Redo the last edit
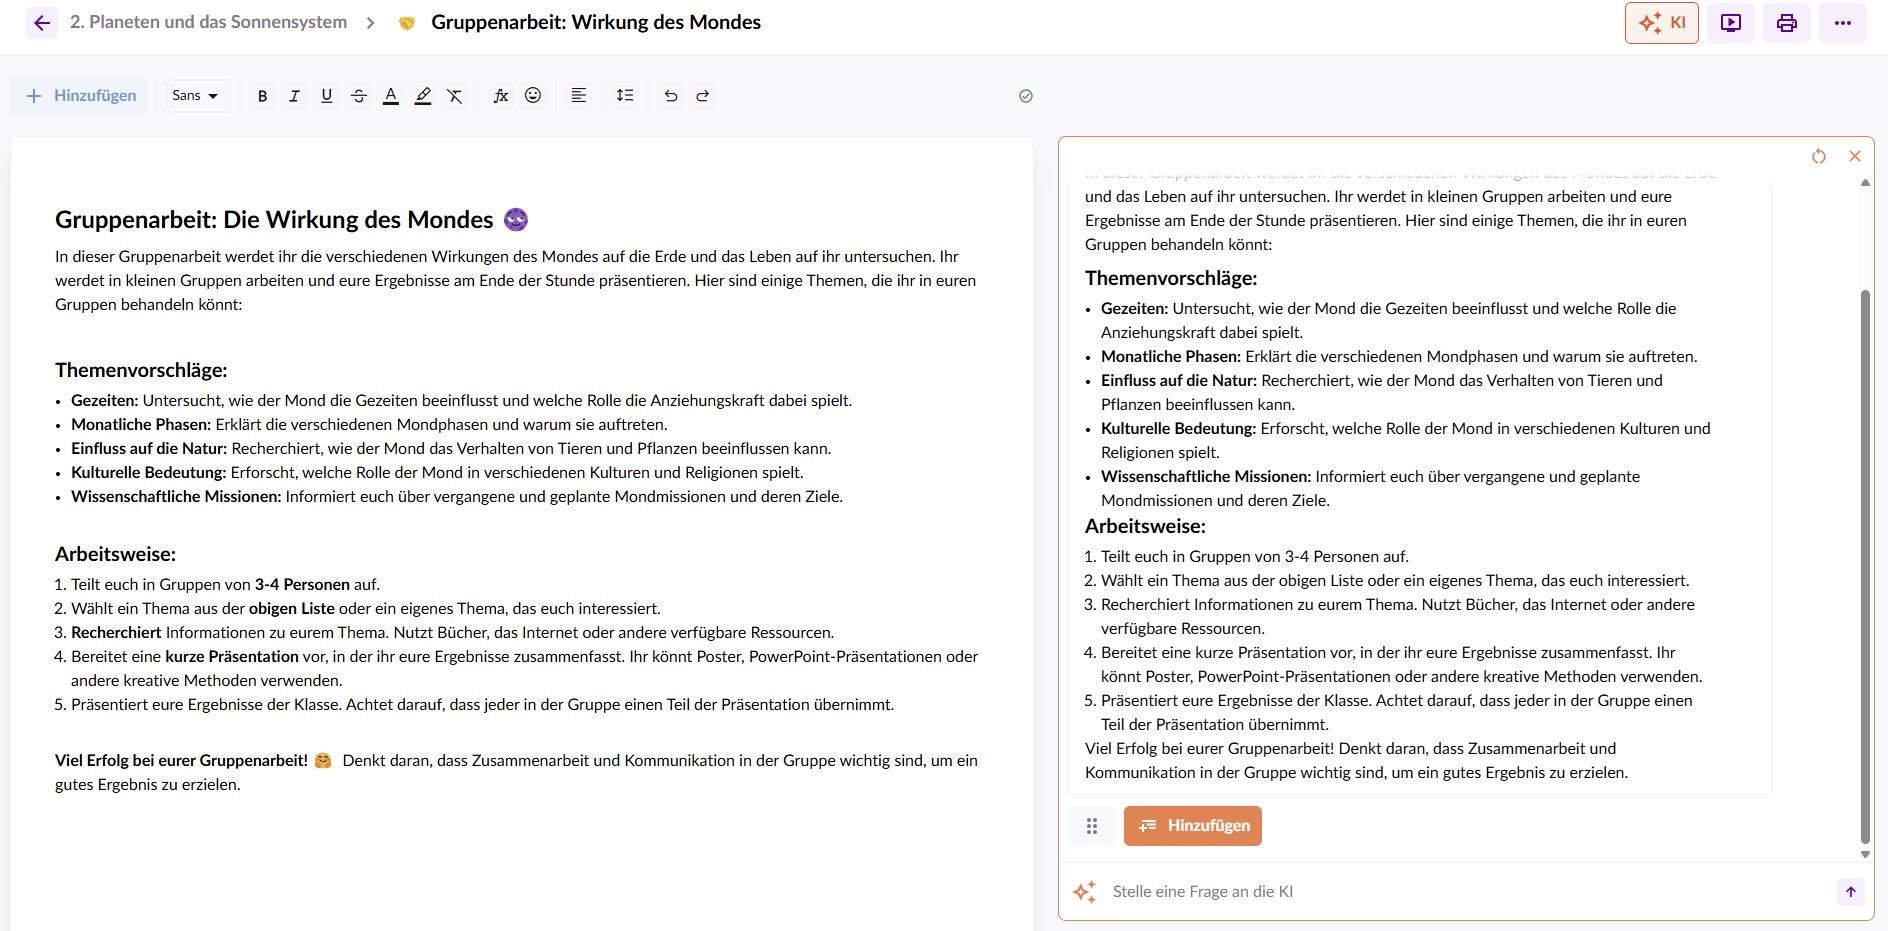This screenshot has width=1888, height=931. pyautogui.click(x=703, y=96)
